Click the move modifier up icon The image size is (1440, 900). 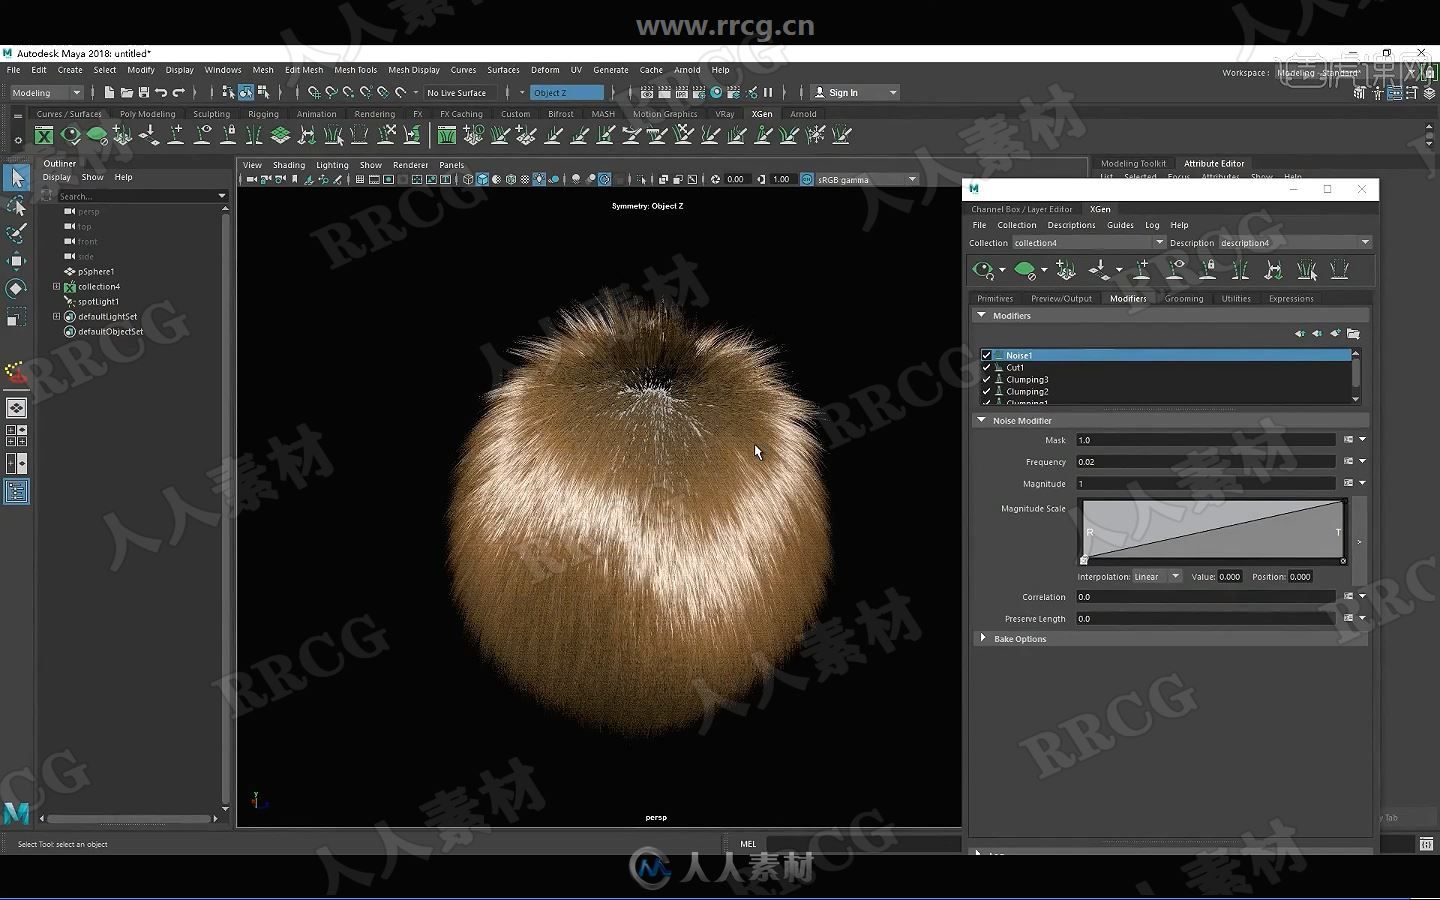pyautogui.click(x=1299, y=334)
